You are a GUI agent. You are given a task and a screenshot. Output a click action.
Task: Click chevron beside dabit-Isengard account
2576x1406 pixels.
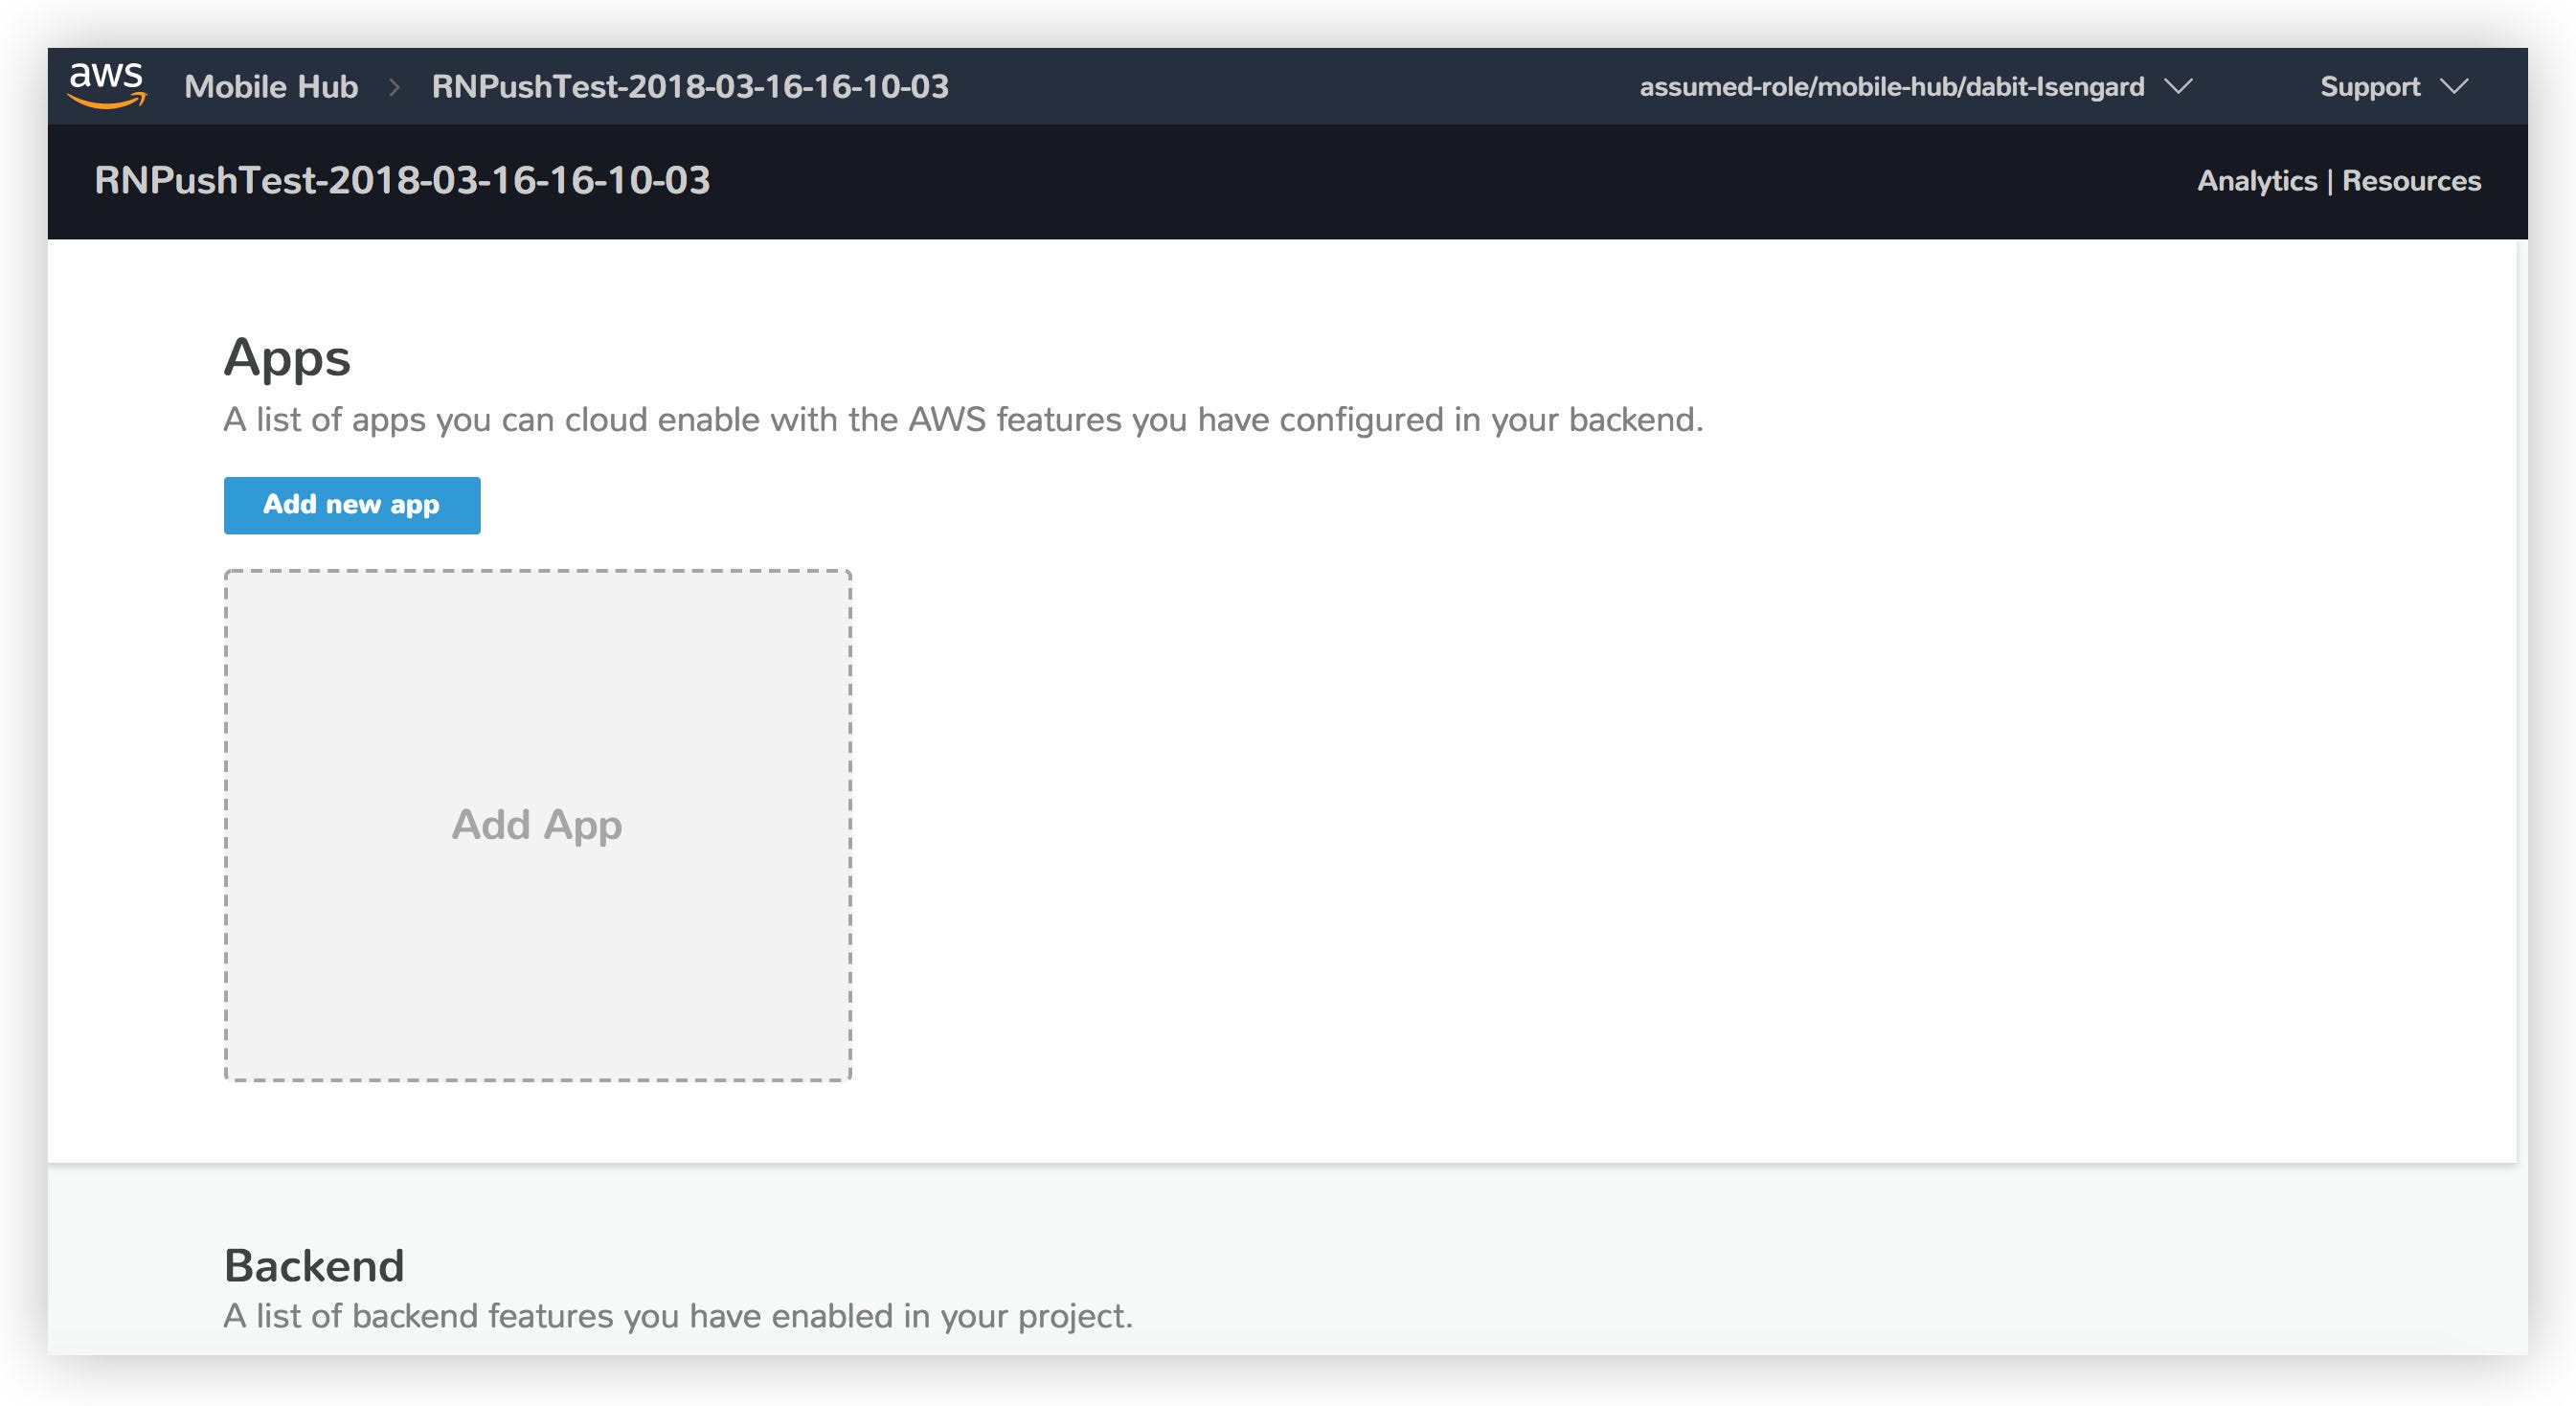(x=2178, y=87)
